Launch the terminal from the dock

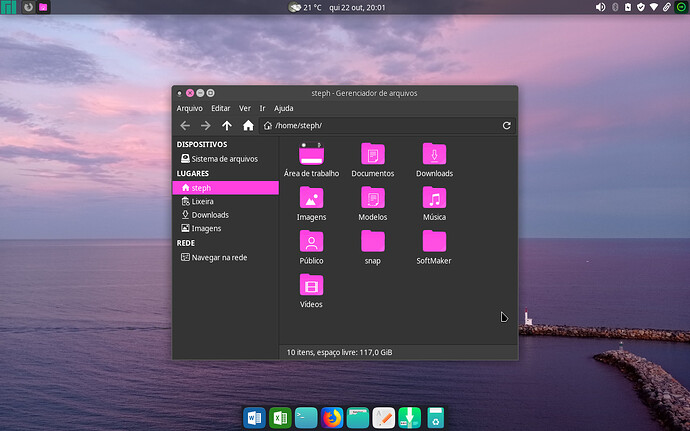click(x=306, y=417)
